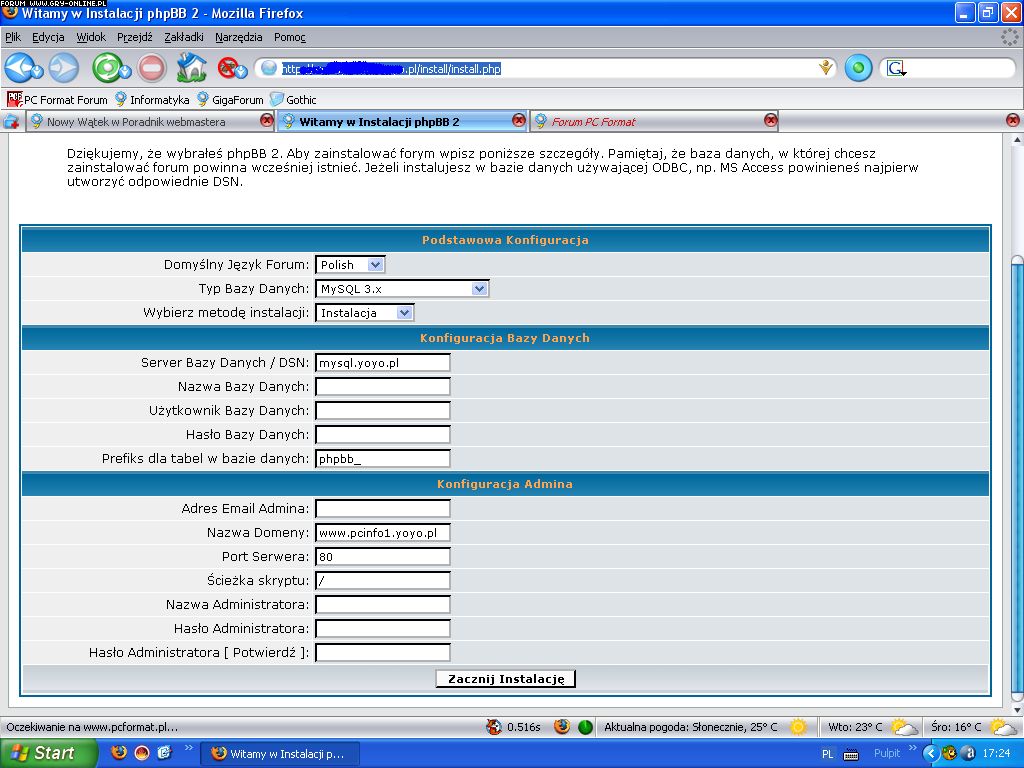Switch to 'Nowy Wątek w Poradnik webmastera' tab
Image resolution: width=1024 pixels, height=768 pixels.
pos(150,121)
